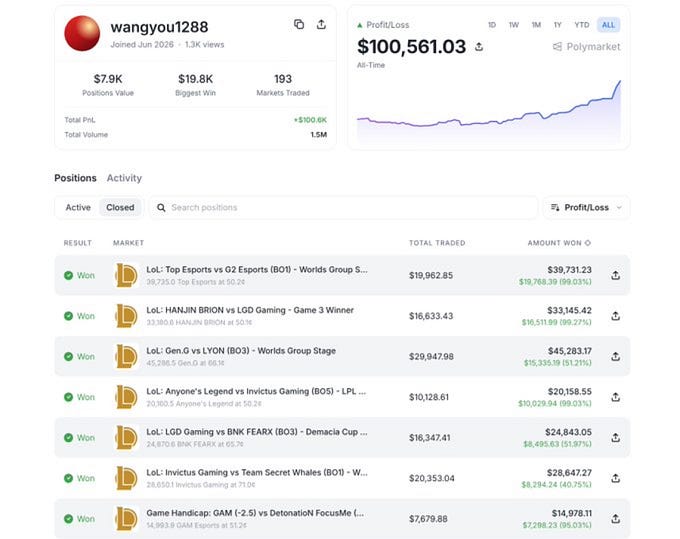Share the Invictus vs Team Secret Whales position
Viewport: 680px width, 539px height.
pyautogui.click(x=615, y=478)
